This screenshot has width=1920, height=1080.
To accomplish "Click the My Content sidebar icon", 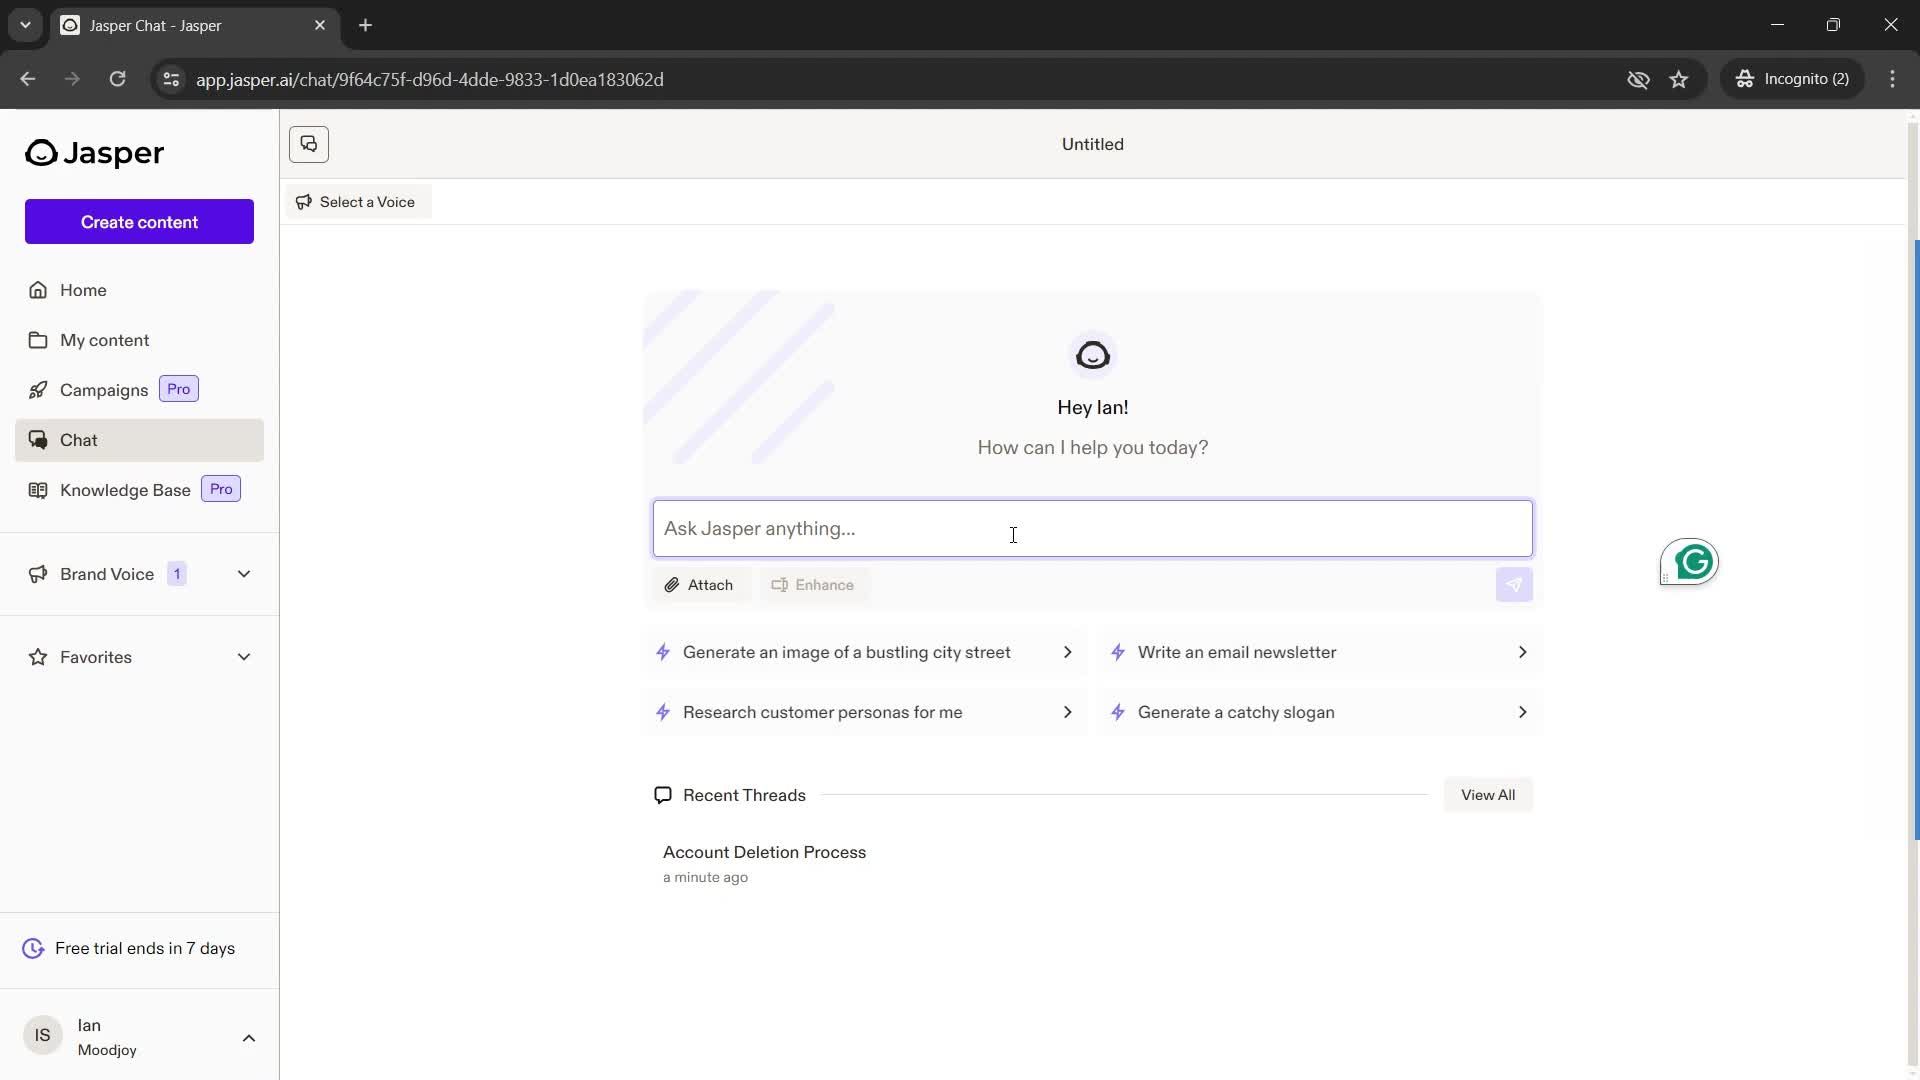I will point(37,339).
